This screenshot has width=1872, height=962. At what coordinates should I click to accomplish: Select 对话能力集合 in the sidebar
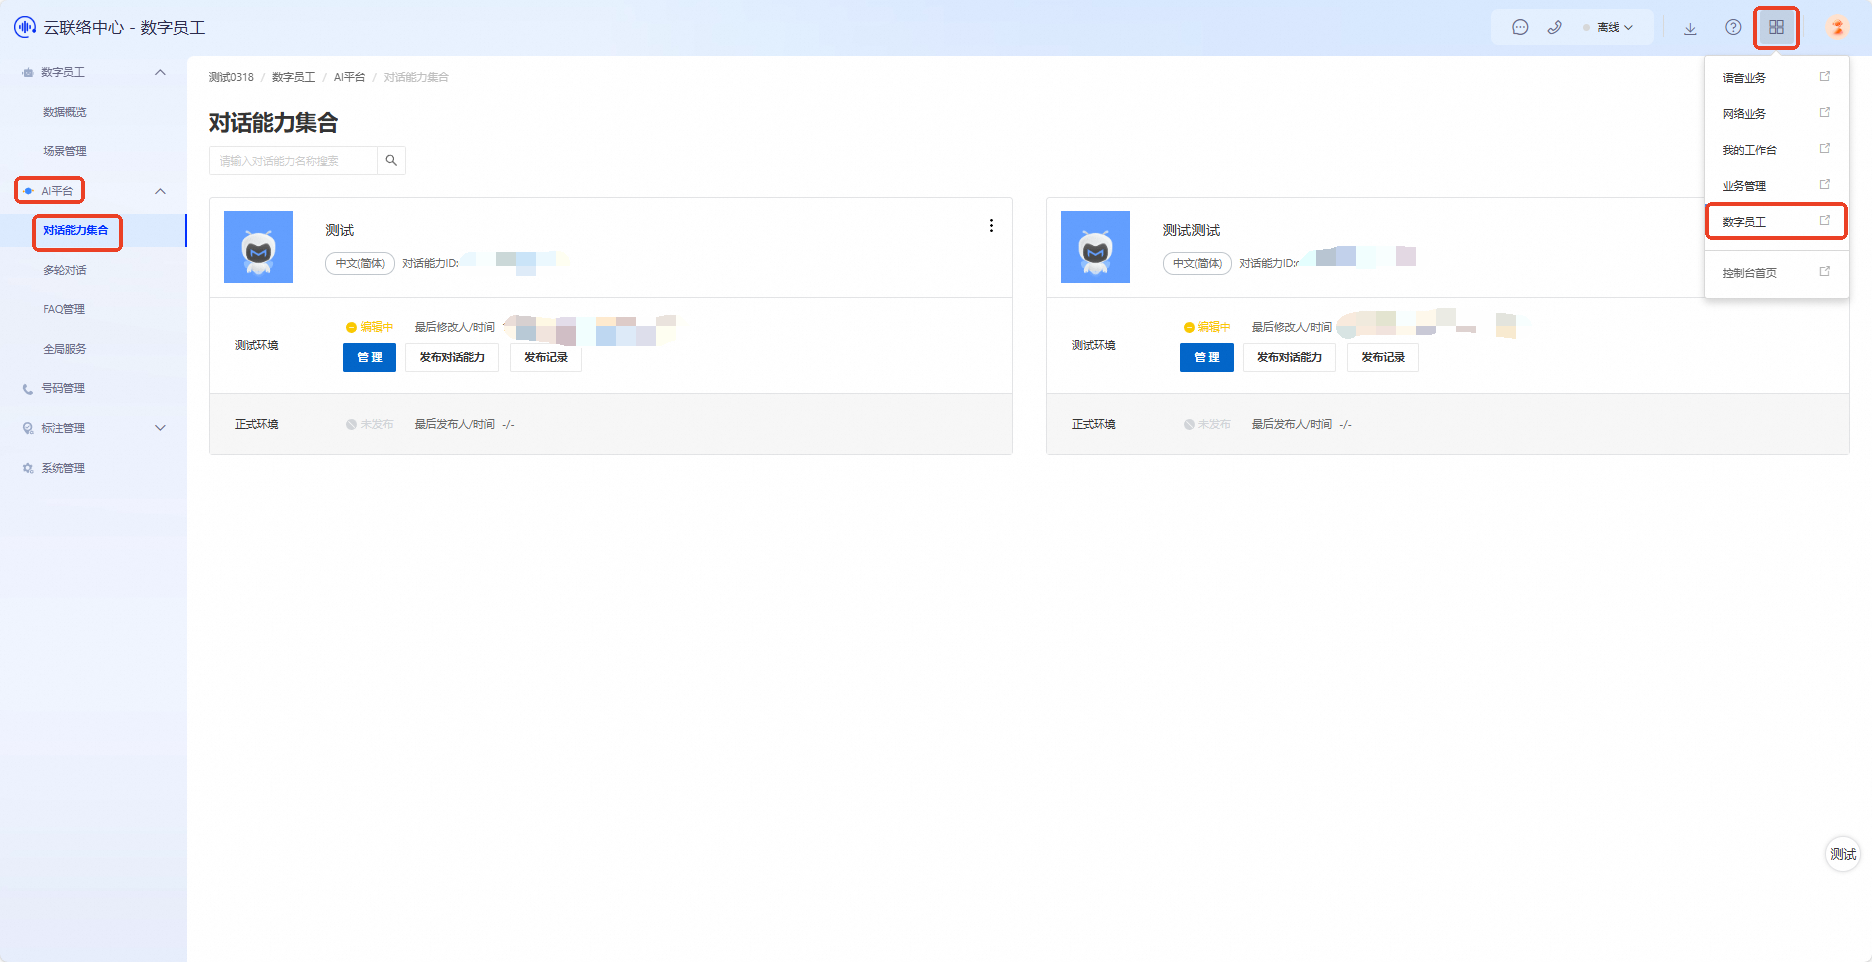[x=76, y=230]
